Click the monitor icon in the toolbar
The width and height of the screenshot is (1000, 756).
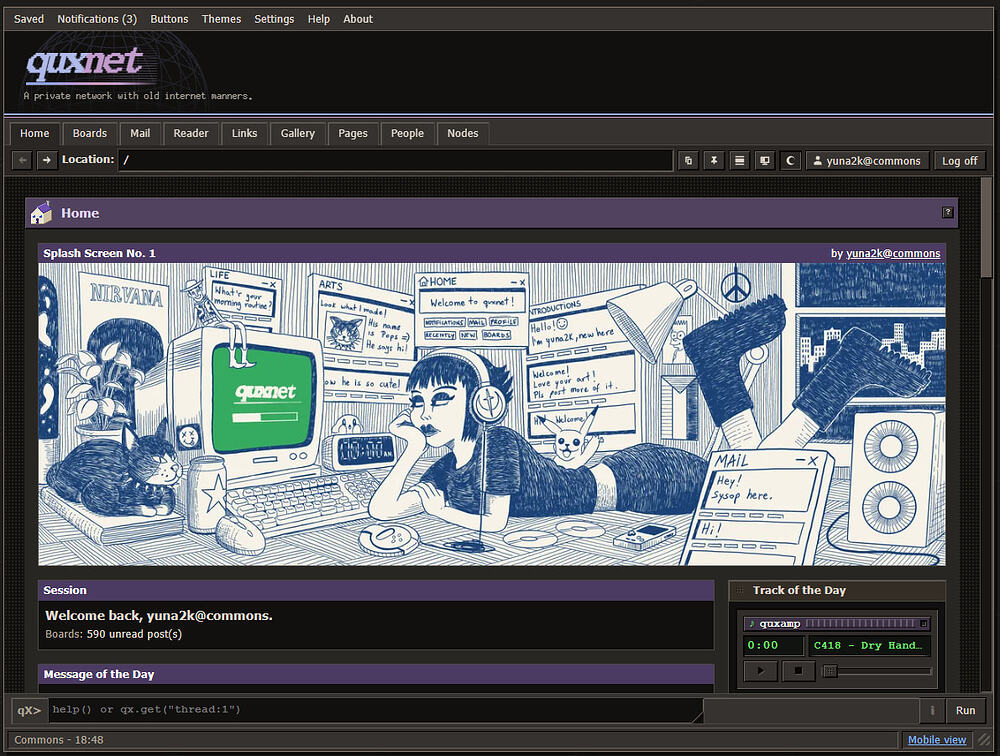(765, 161)
